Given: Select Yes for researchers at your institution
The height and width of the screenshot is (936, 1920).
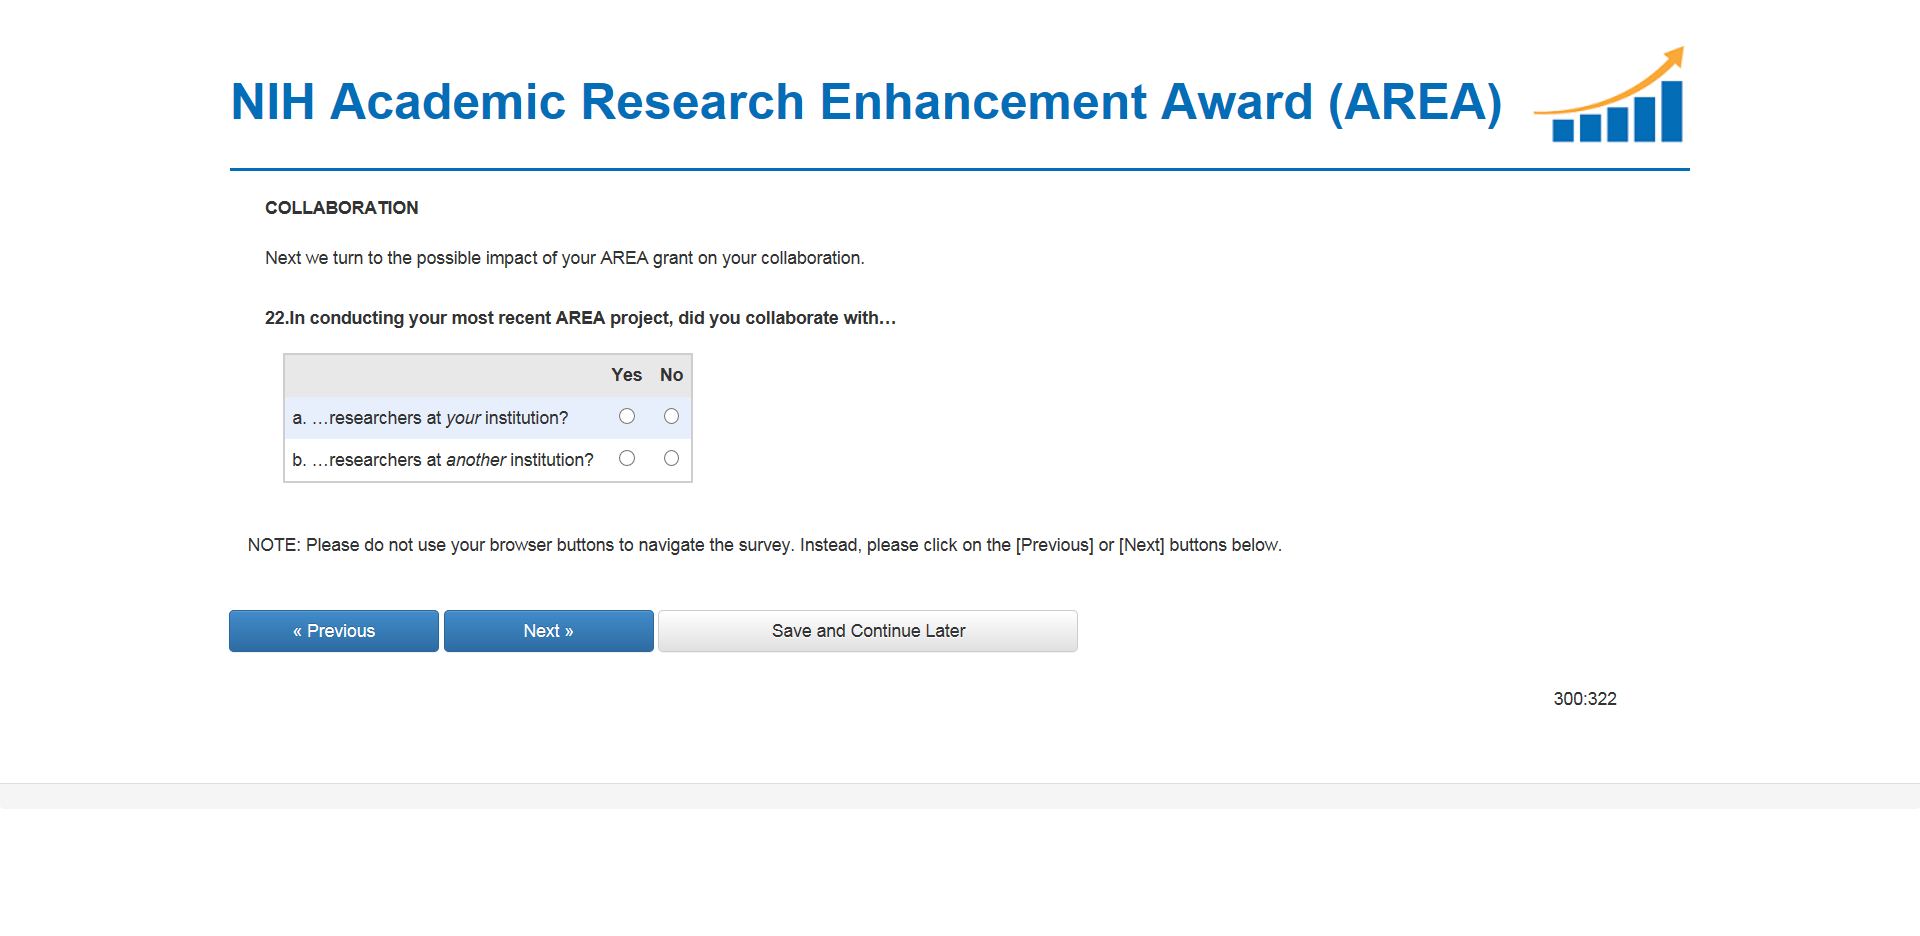Looking at the screenshot, I should click(627, 416).
